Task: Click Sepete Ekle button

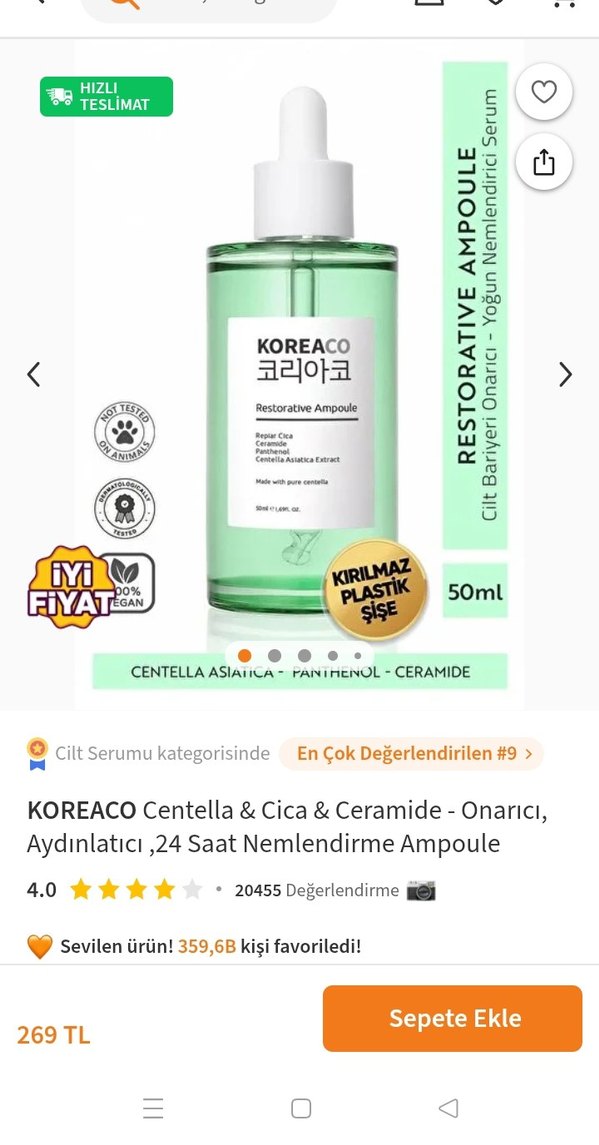Action: [453, 1019]
